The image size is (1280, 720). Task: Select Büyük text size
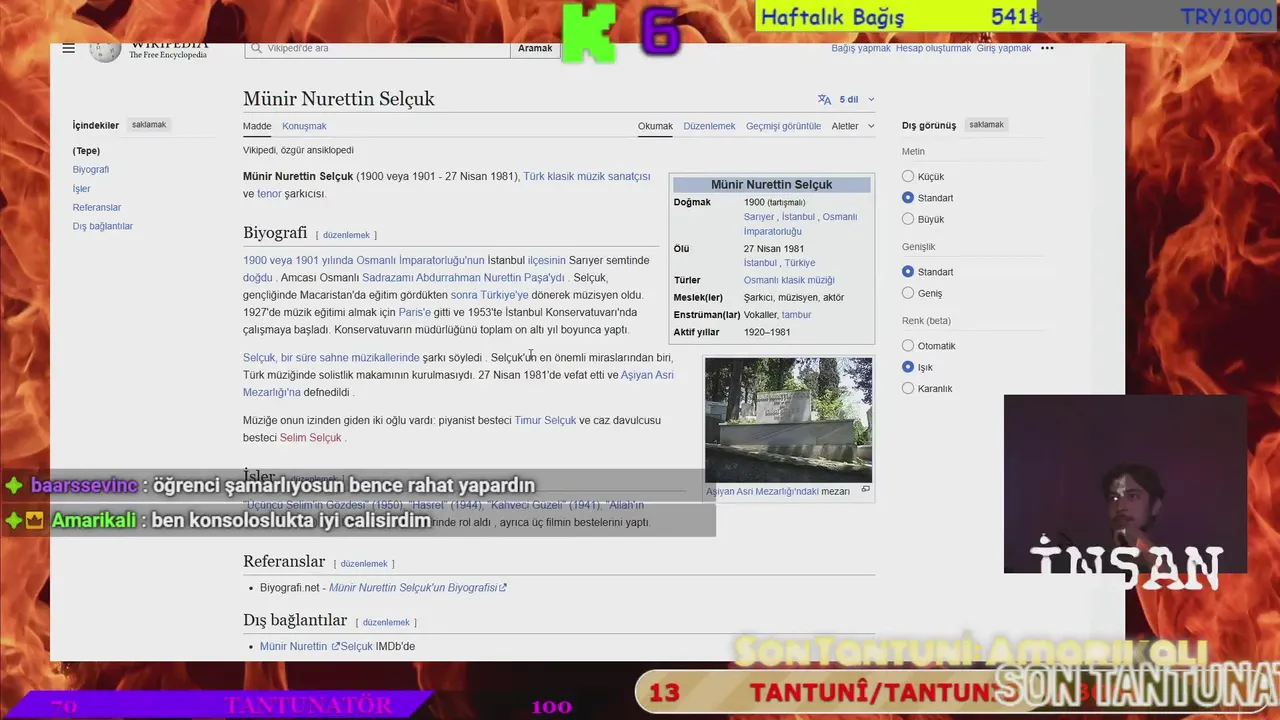point(908,219)
